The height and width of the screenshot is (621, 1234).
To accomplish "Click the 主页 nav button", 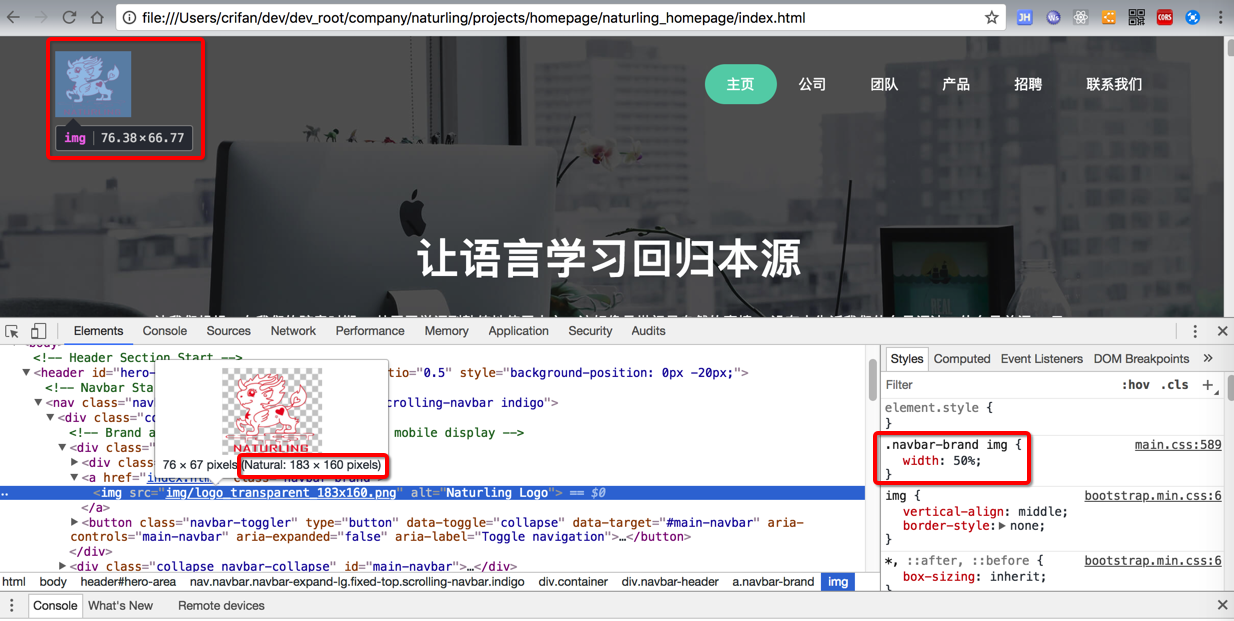I will (x=741, y=84).
